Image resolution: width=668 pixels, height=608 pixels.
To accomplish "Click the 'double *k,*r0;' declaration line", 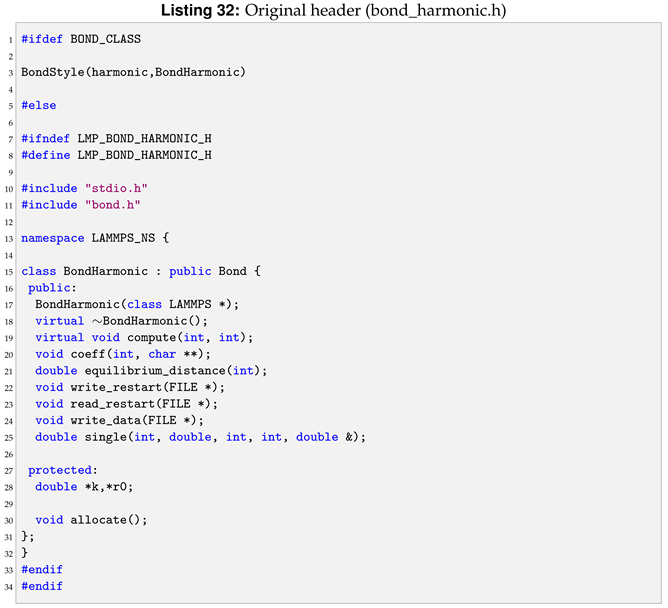I will pyautogui.click(x=84, y=487).
